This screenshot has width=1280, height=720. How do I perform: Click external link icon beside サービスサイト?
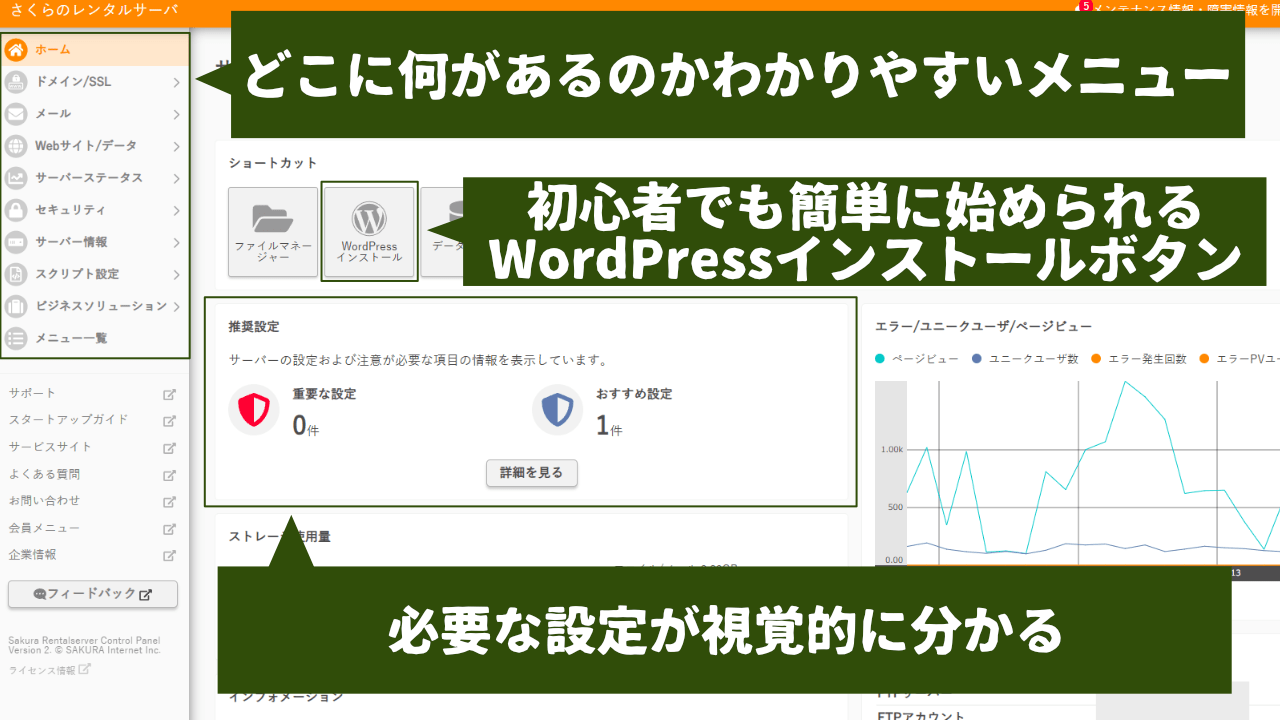pos(170,448)
